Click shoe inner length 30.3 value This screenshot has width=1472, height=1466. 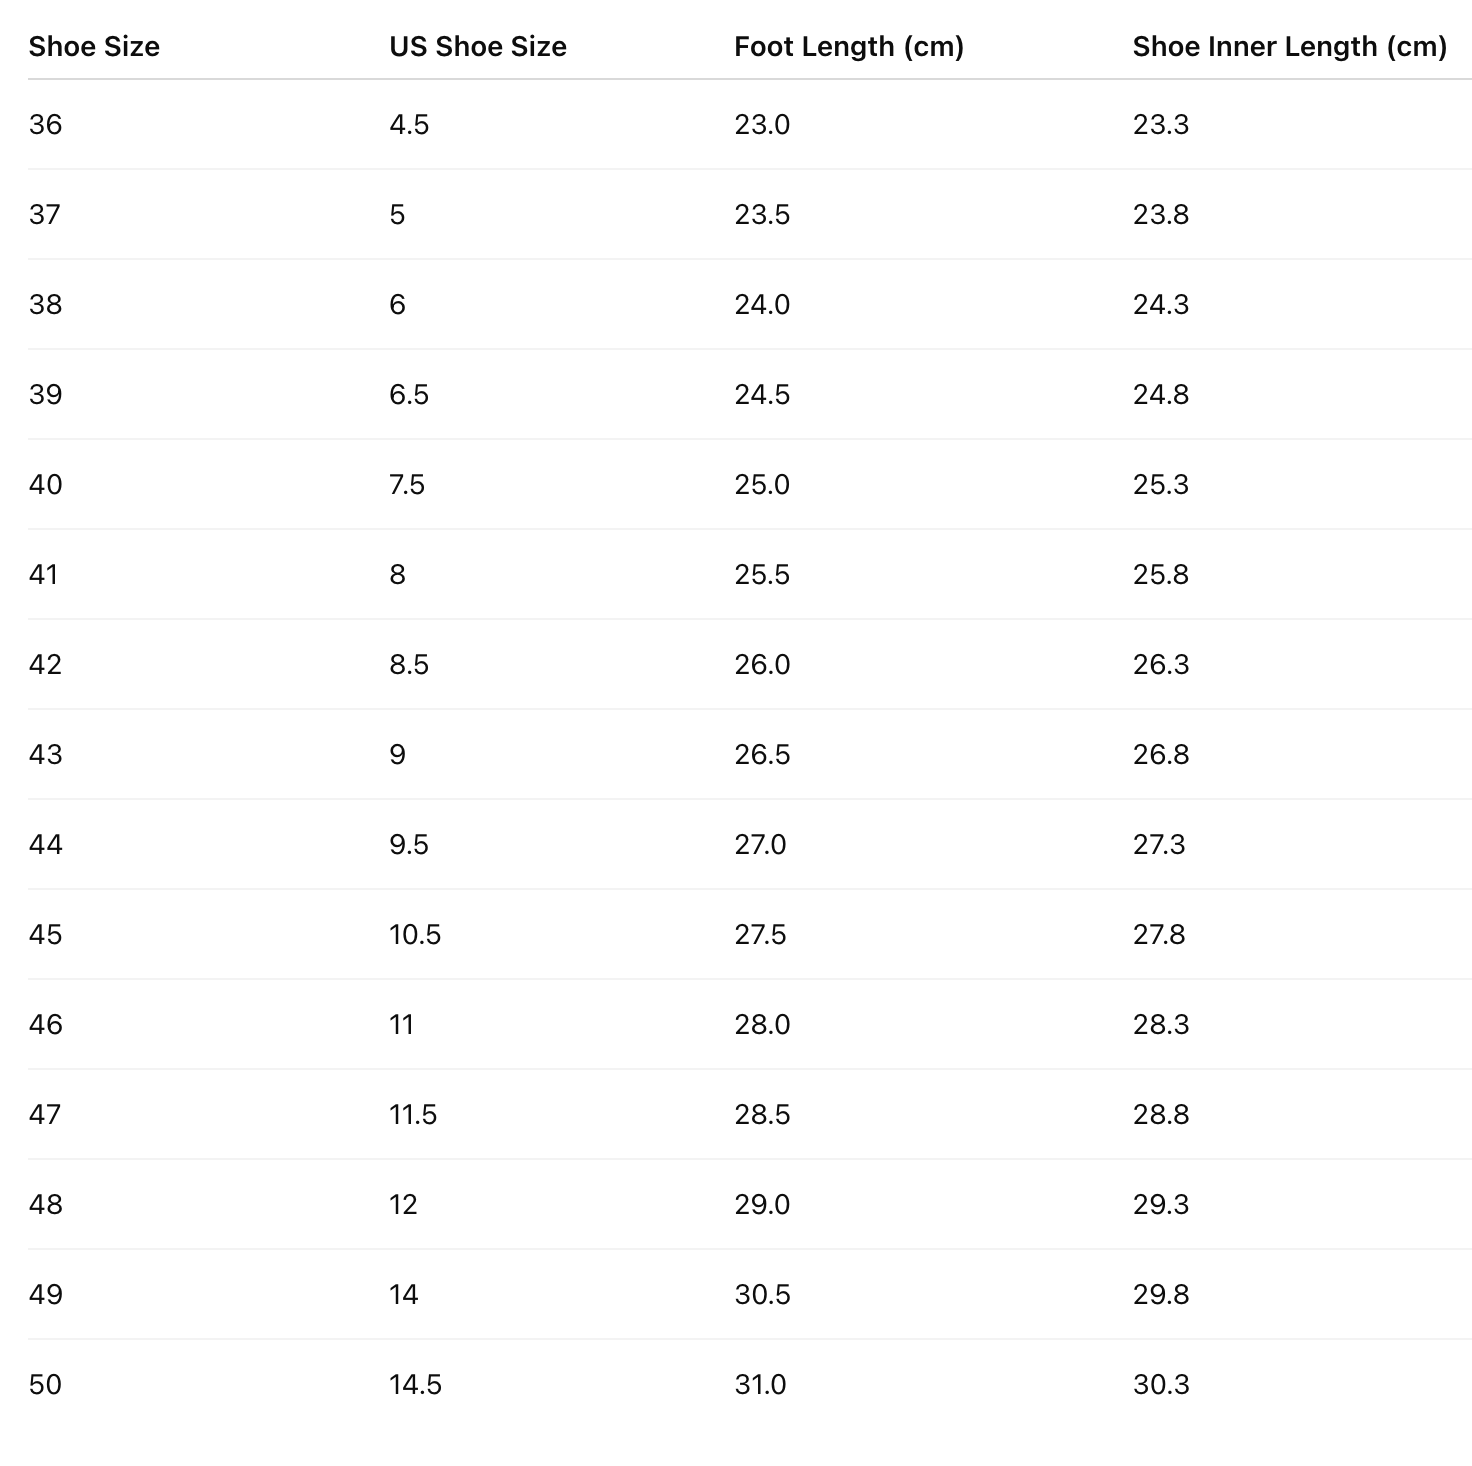click(x=1161, y=1385)
